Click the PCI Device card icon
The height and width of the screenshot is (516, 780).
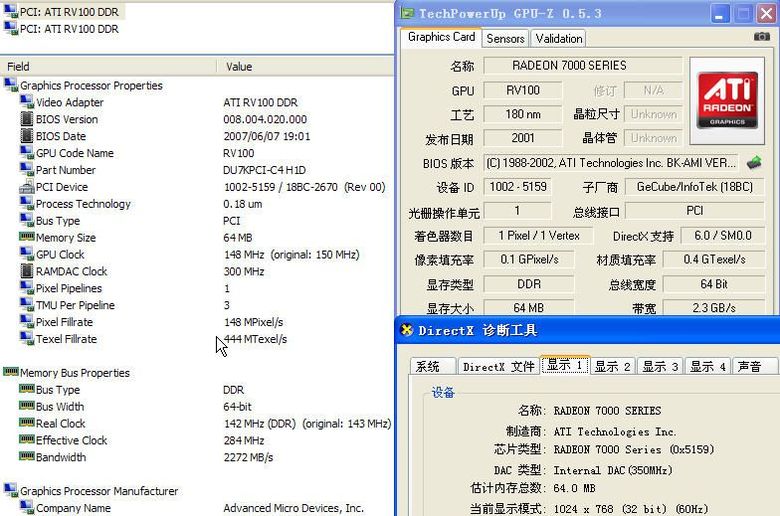tap(27, 187)
